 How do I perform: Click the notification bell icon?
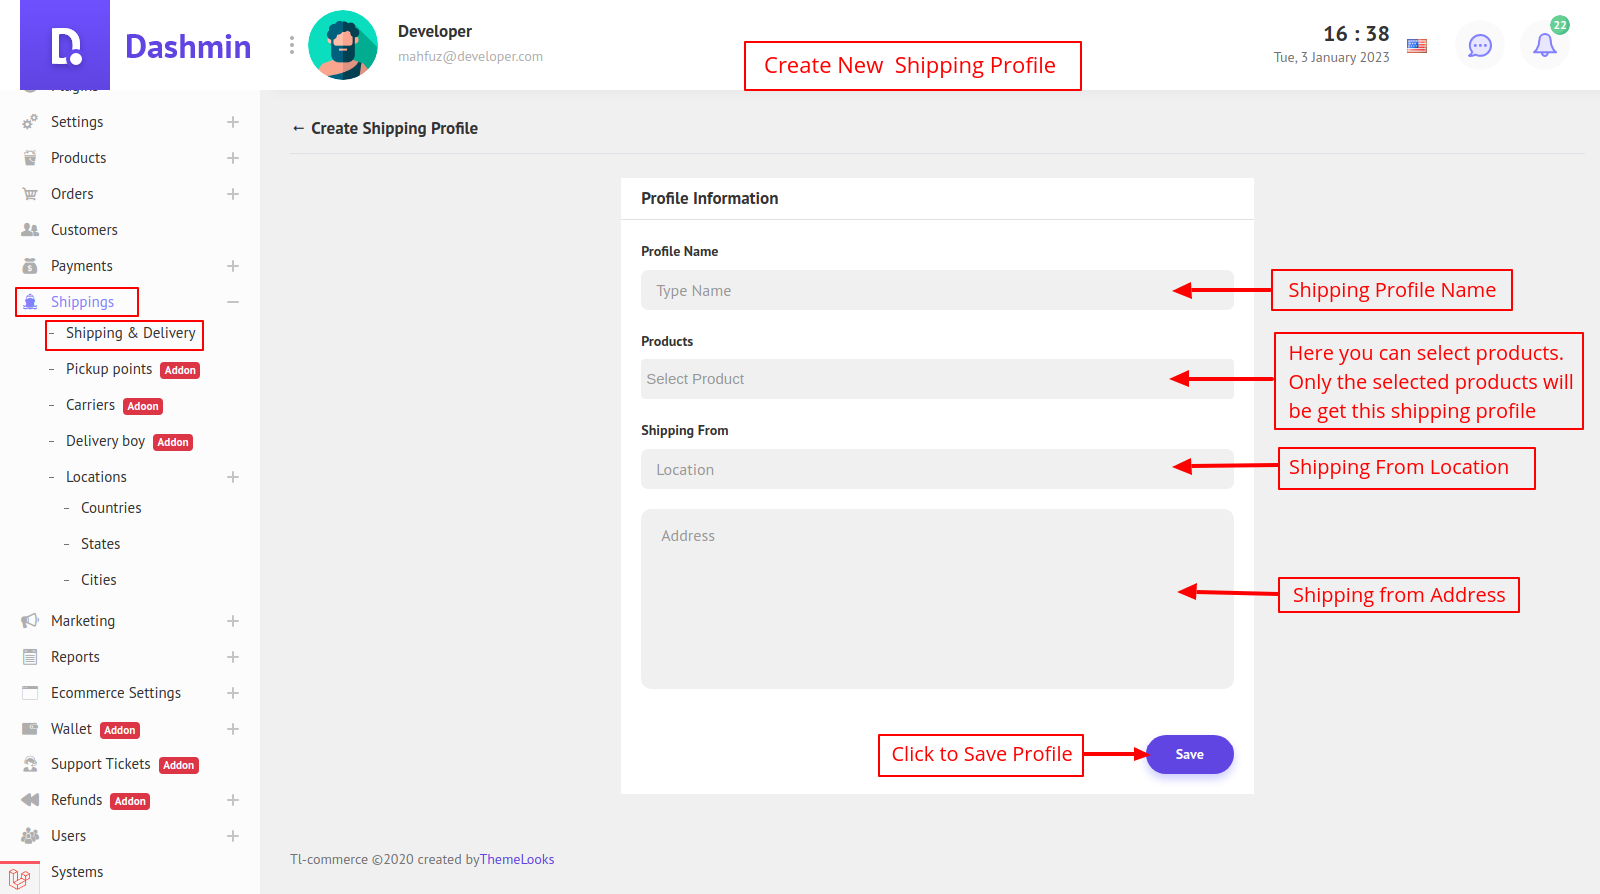[1544, 45]
